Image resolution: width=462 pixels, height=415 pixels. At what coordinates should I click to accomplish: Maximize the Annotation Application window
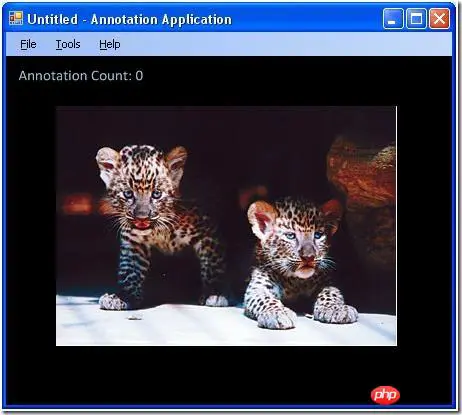tap(416, 19)
